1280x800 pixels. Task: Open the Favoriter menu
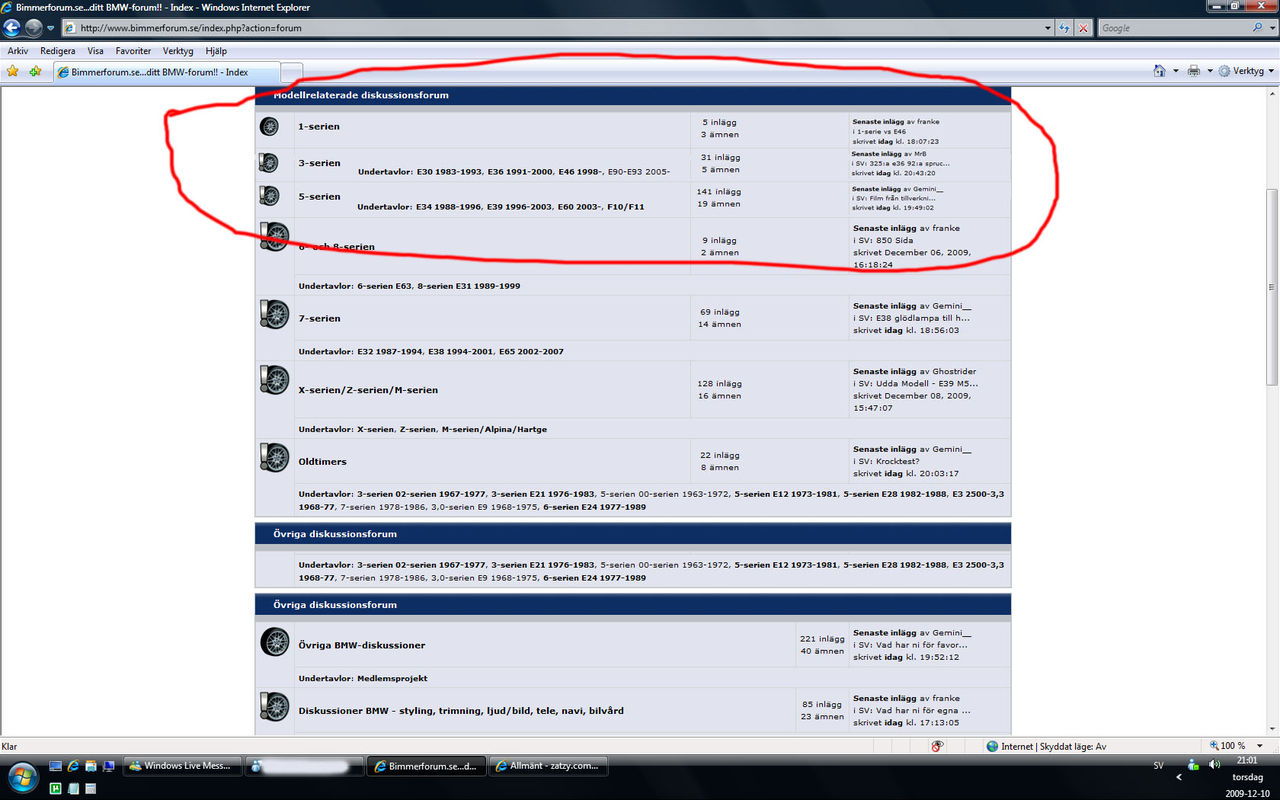coord(133,50)
